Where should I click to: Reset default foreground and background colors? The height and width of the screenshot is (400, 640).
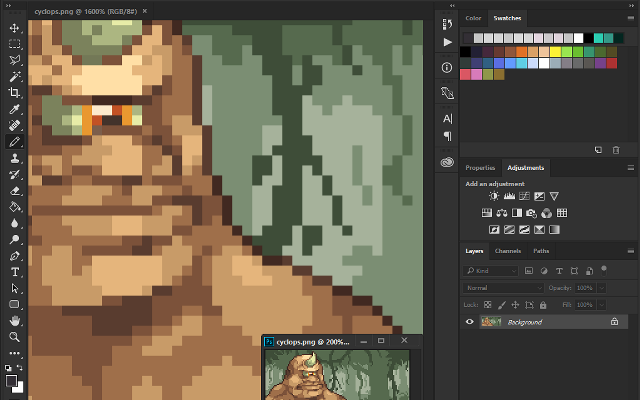[8, 367]
